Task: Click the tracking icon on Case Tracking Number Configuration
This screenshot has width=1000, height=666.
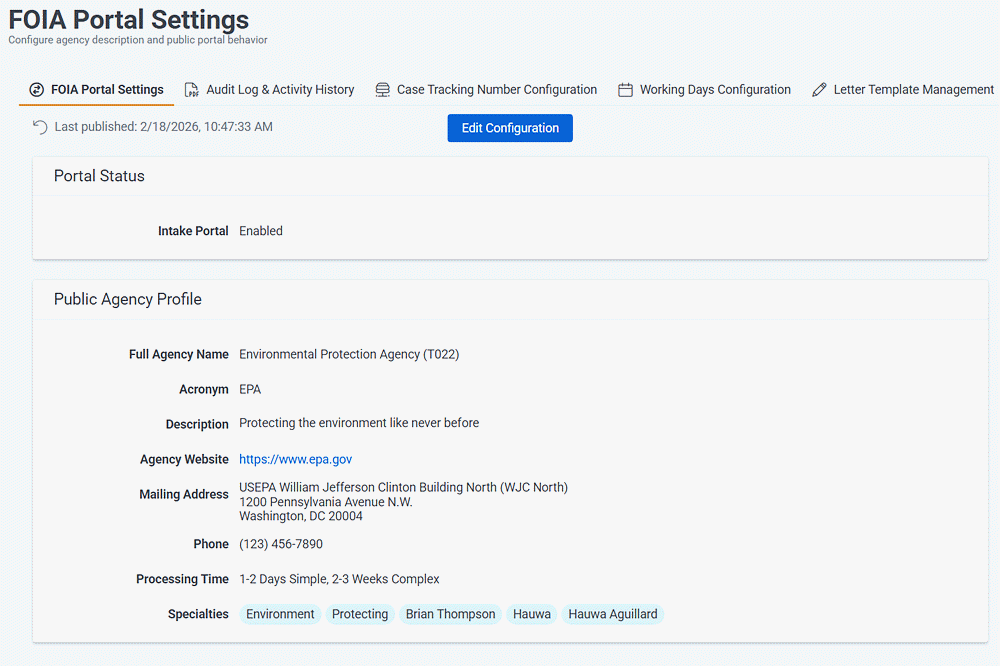Action: tap(382, 89)
